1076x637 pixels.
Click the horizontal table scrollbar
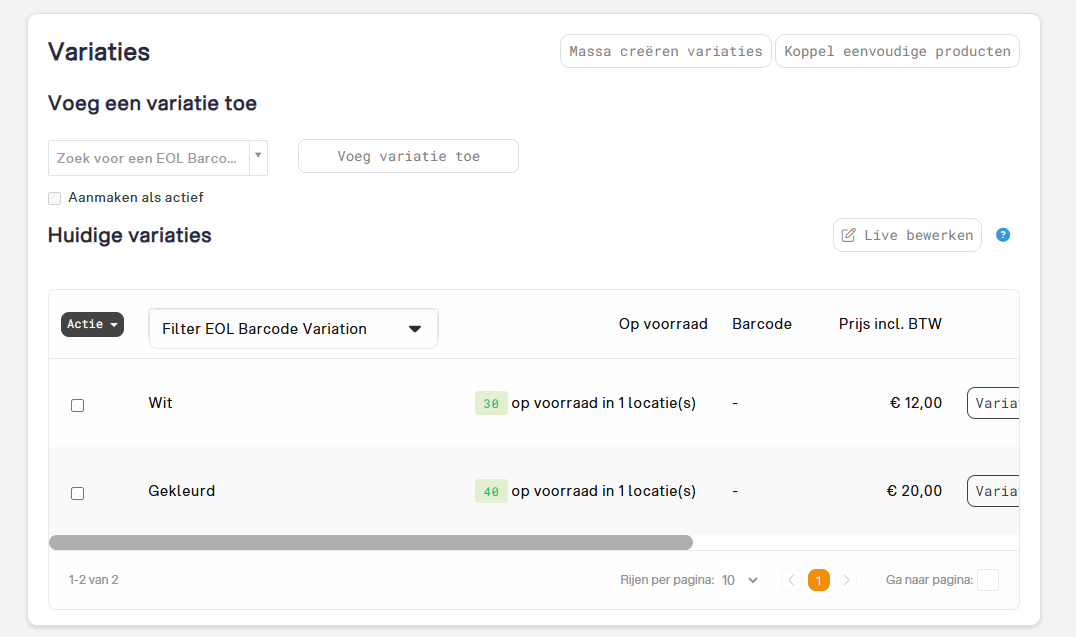tap(371, 542)
